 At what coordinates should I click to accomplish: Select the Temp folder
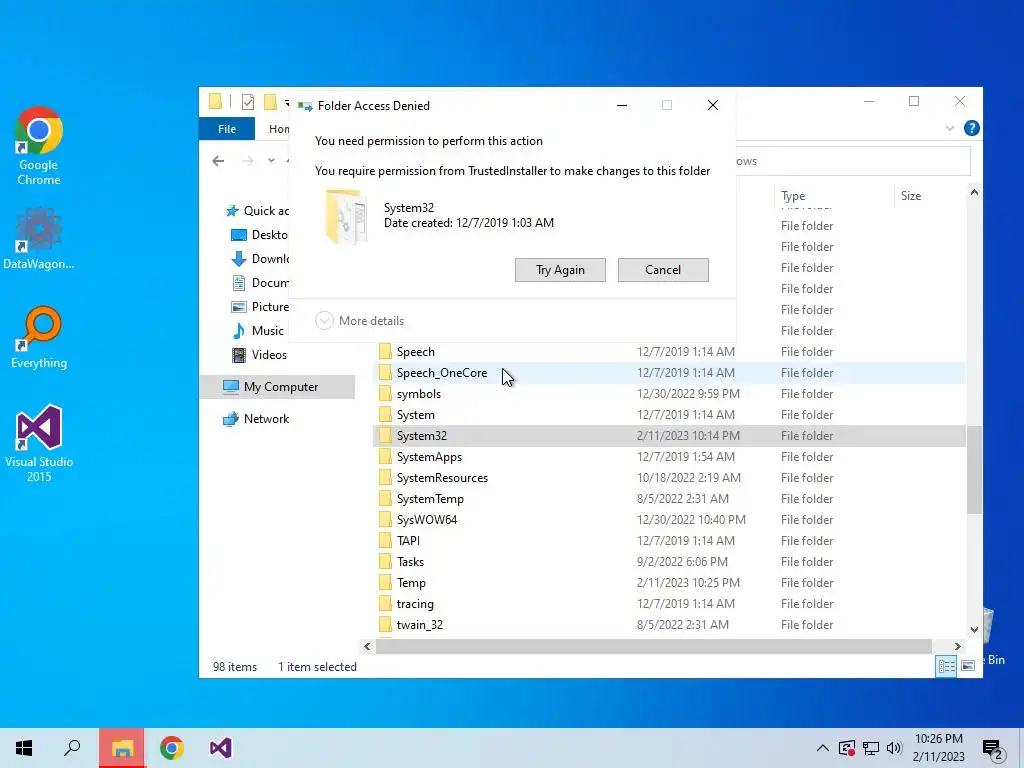669,583
